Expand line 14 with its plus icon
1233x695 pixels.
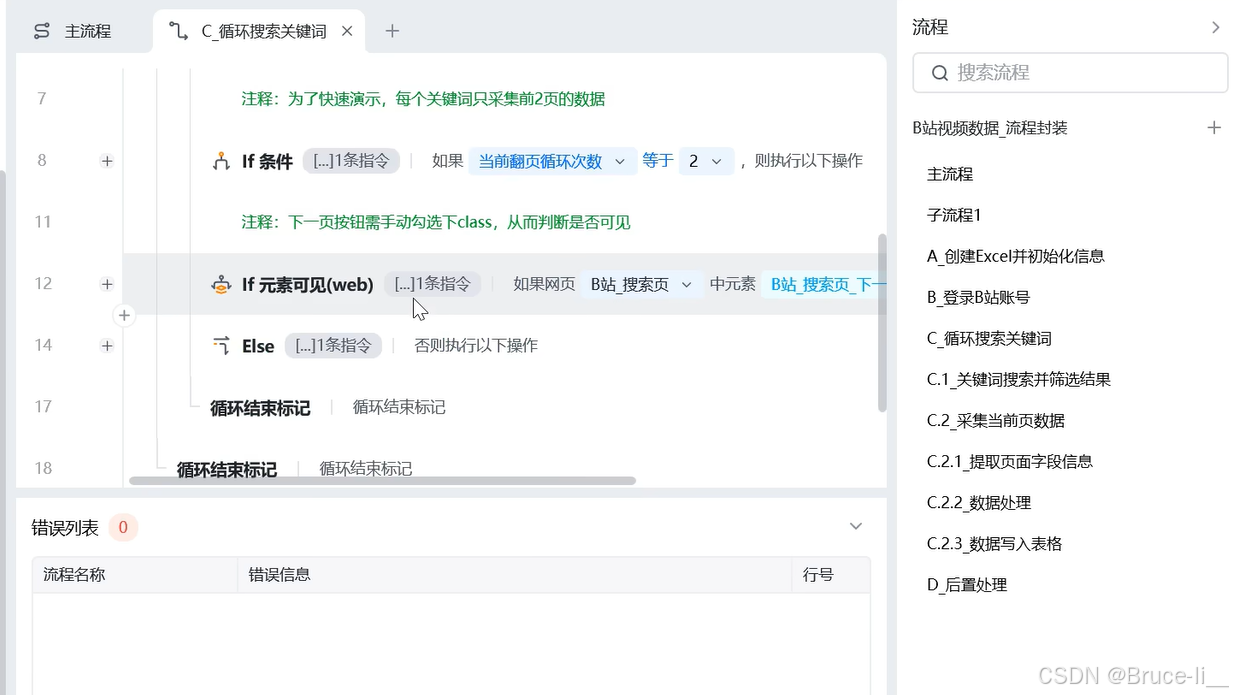click(107, 345)
